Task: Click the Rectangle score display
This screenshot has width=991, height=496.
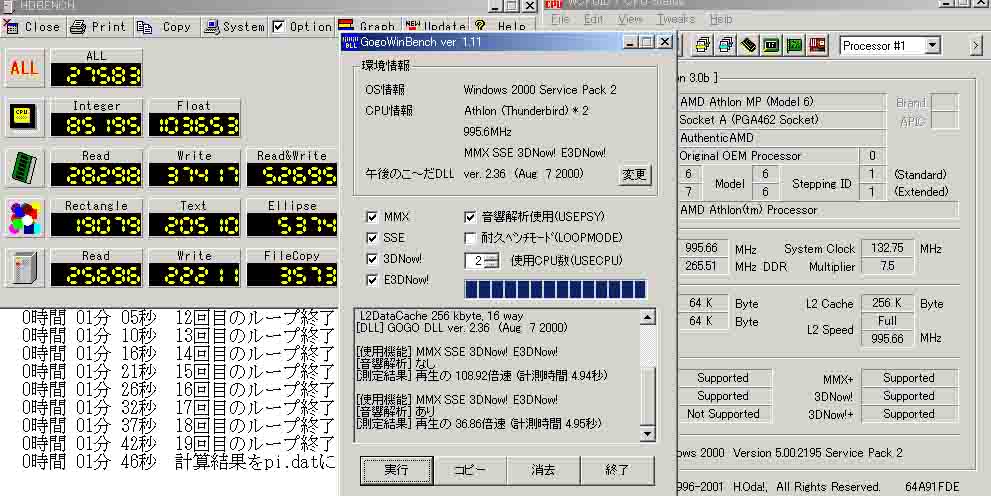Action: click(96, 225)
